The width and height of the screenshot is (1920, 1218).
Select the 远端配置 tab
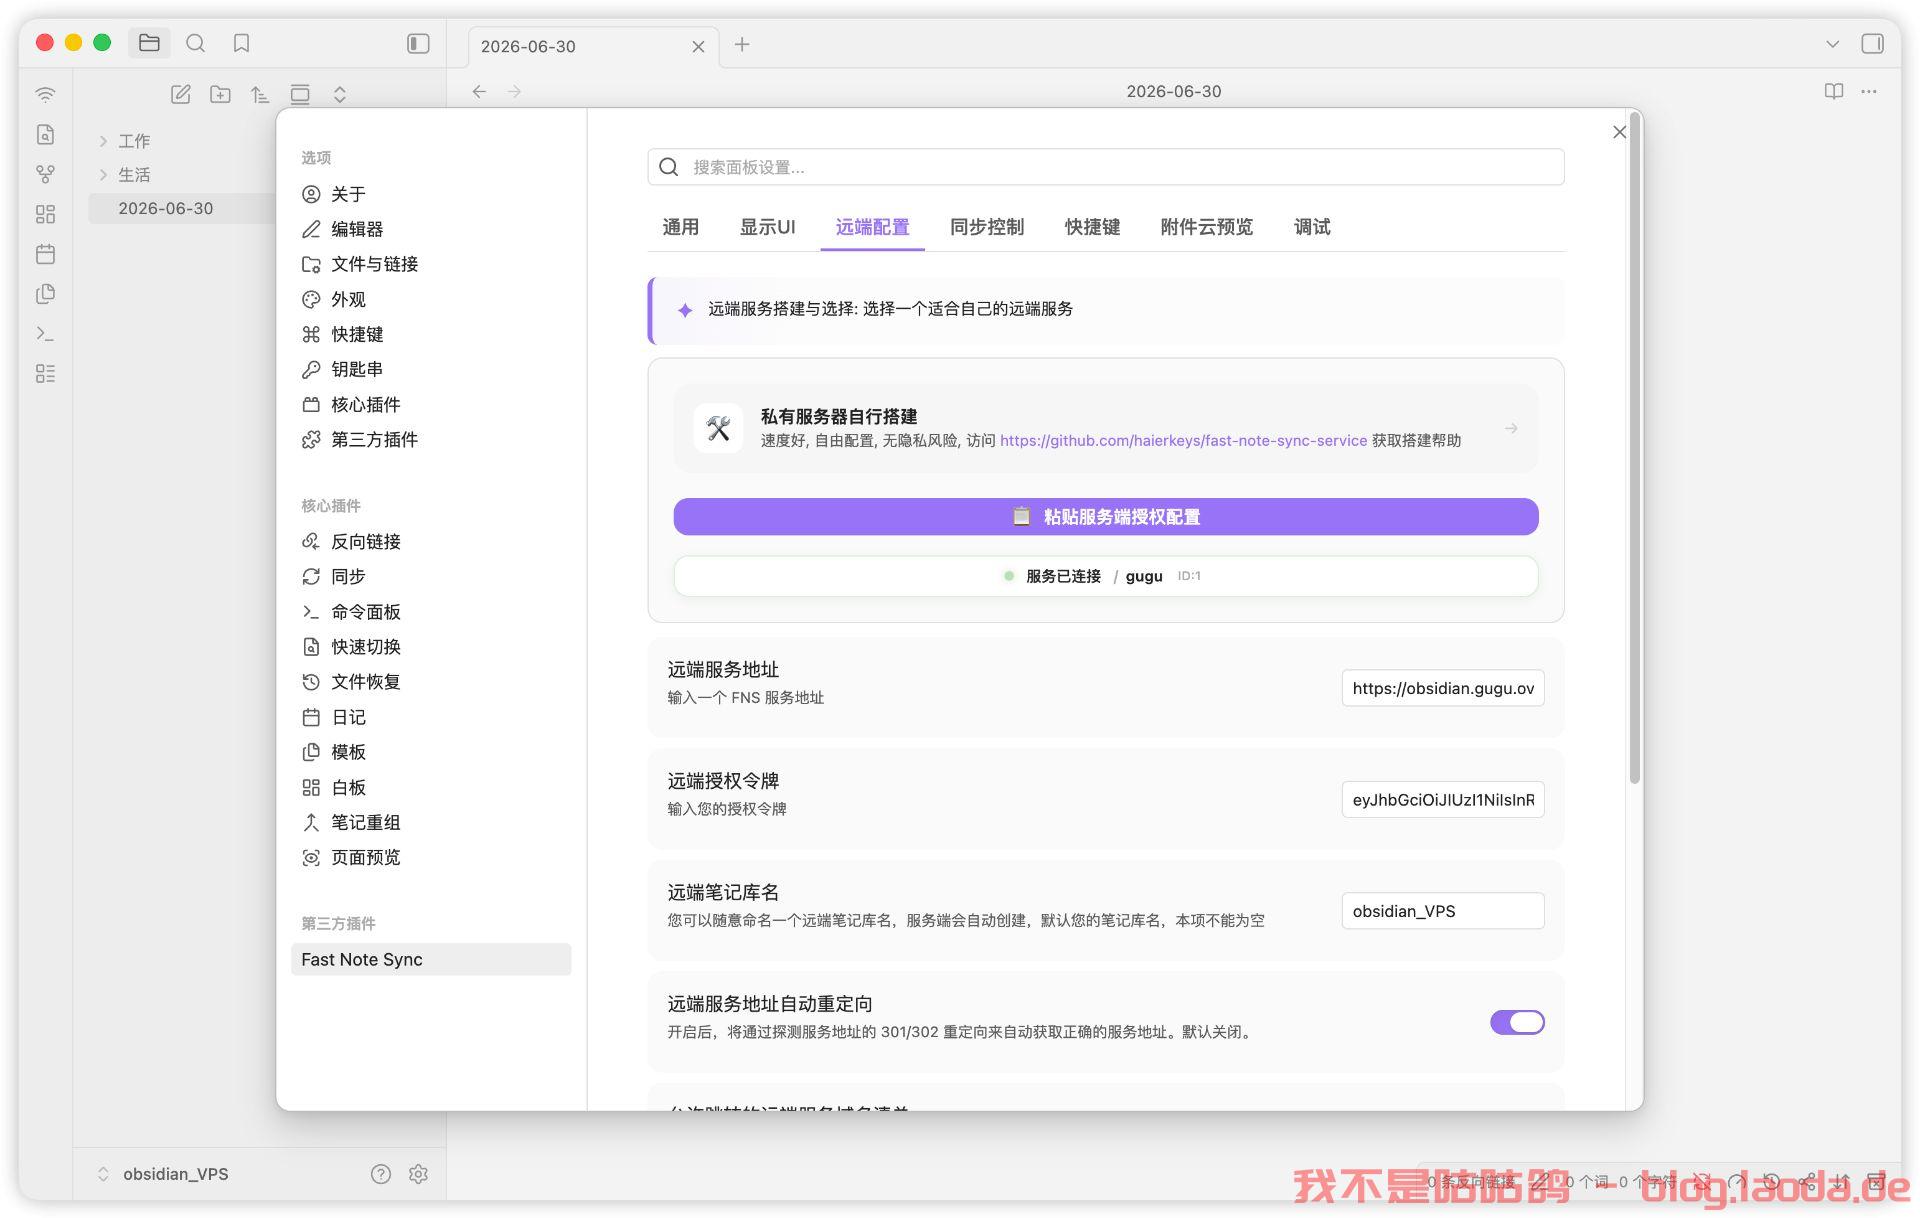tap(872, 227)
